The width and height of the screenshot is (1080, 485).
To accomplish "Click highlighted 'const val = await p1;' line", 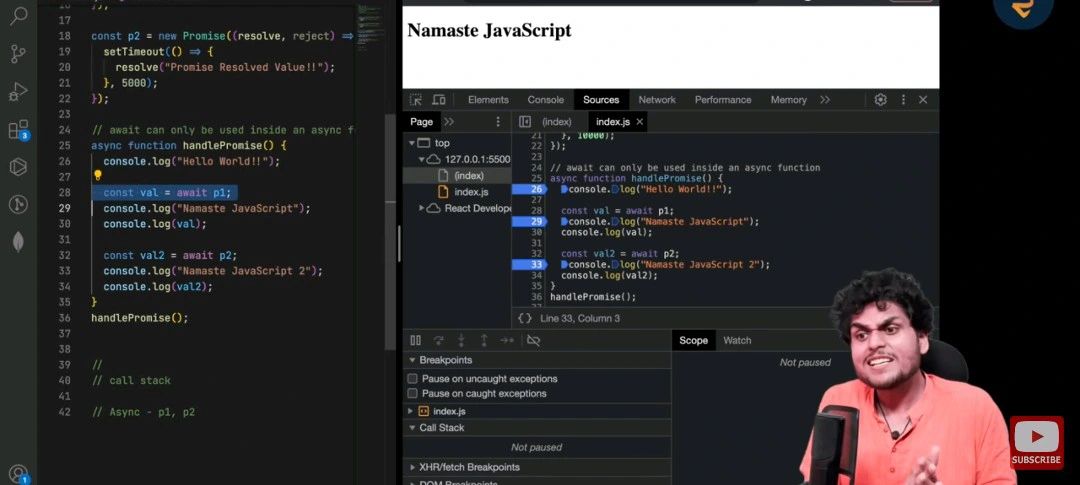I will point(165,192).
